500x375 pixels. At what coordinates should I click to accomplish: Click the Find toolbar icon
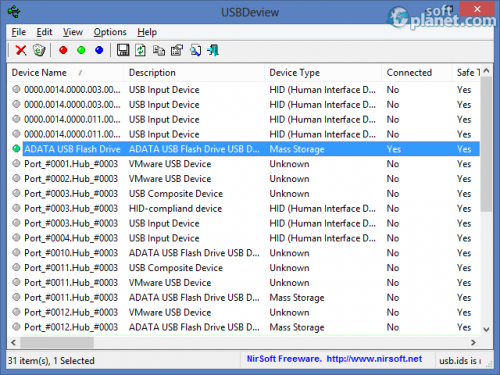click(195, 50)
